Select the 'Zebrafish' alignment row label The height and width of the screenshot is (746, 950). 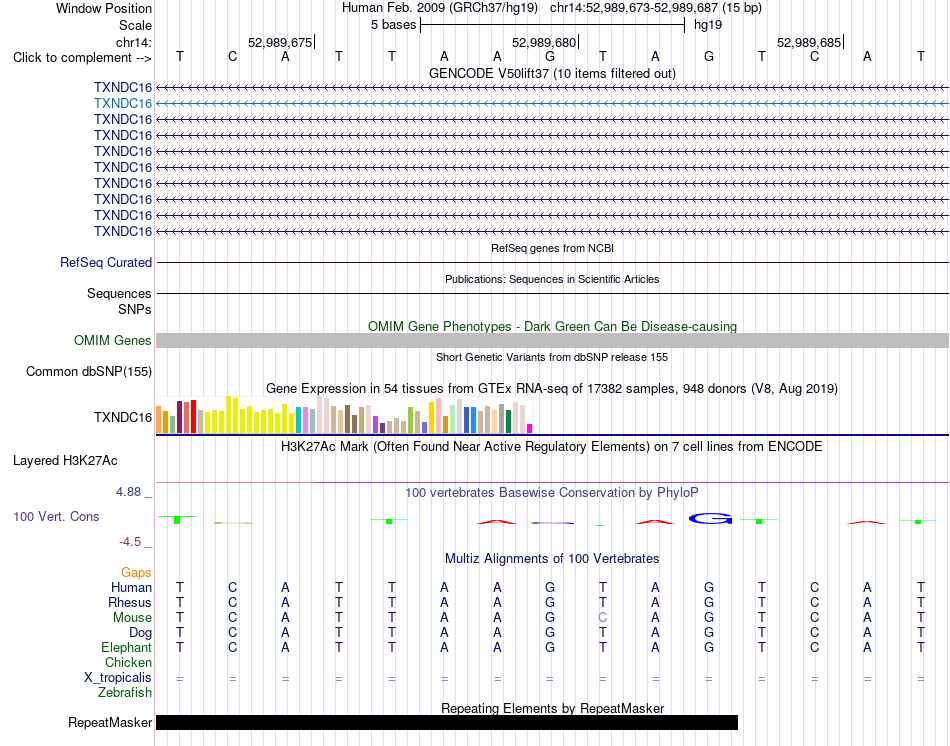click(125, 692)
